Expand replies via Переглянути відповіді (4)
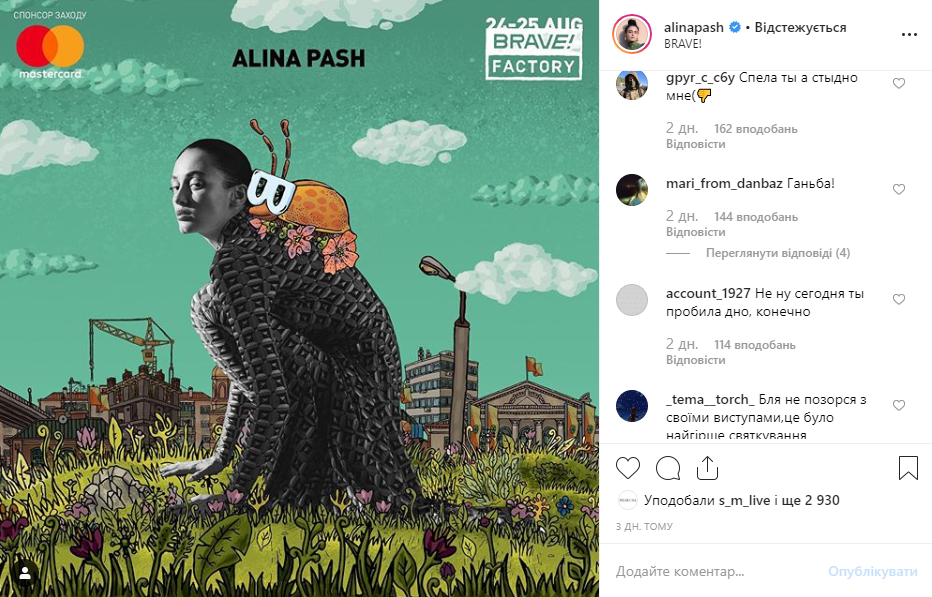Screen dimensions: 932x597 point(777,253)
